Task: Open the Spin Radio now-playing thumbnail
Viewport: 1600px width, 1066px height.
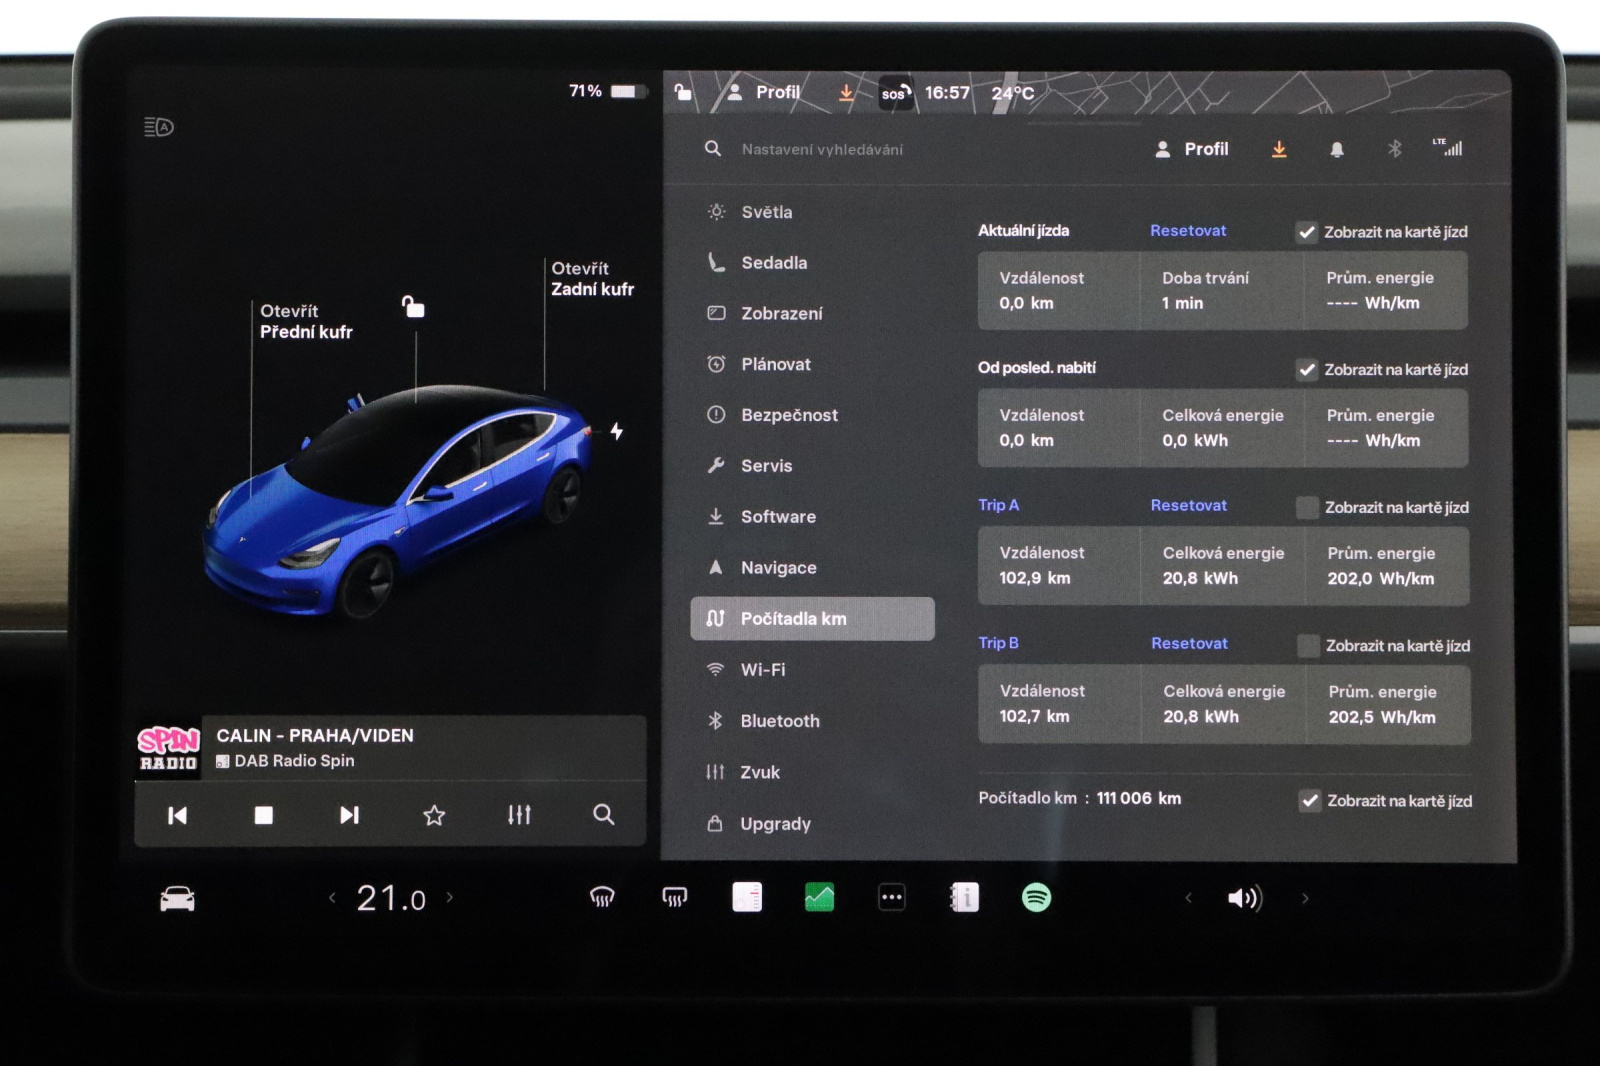Action: point(168,749)
